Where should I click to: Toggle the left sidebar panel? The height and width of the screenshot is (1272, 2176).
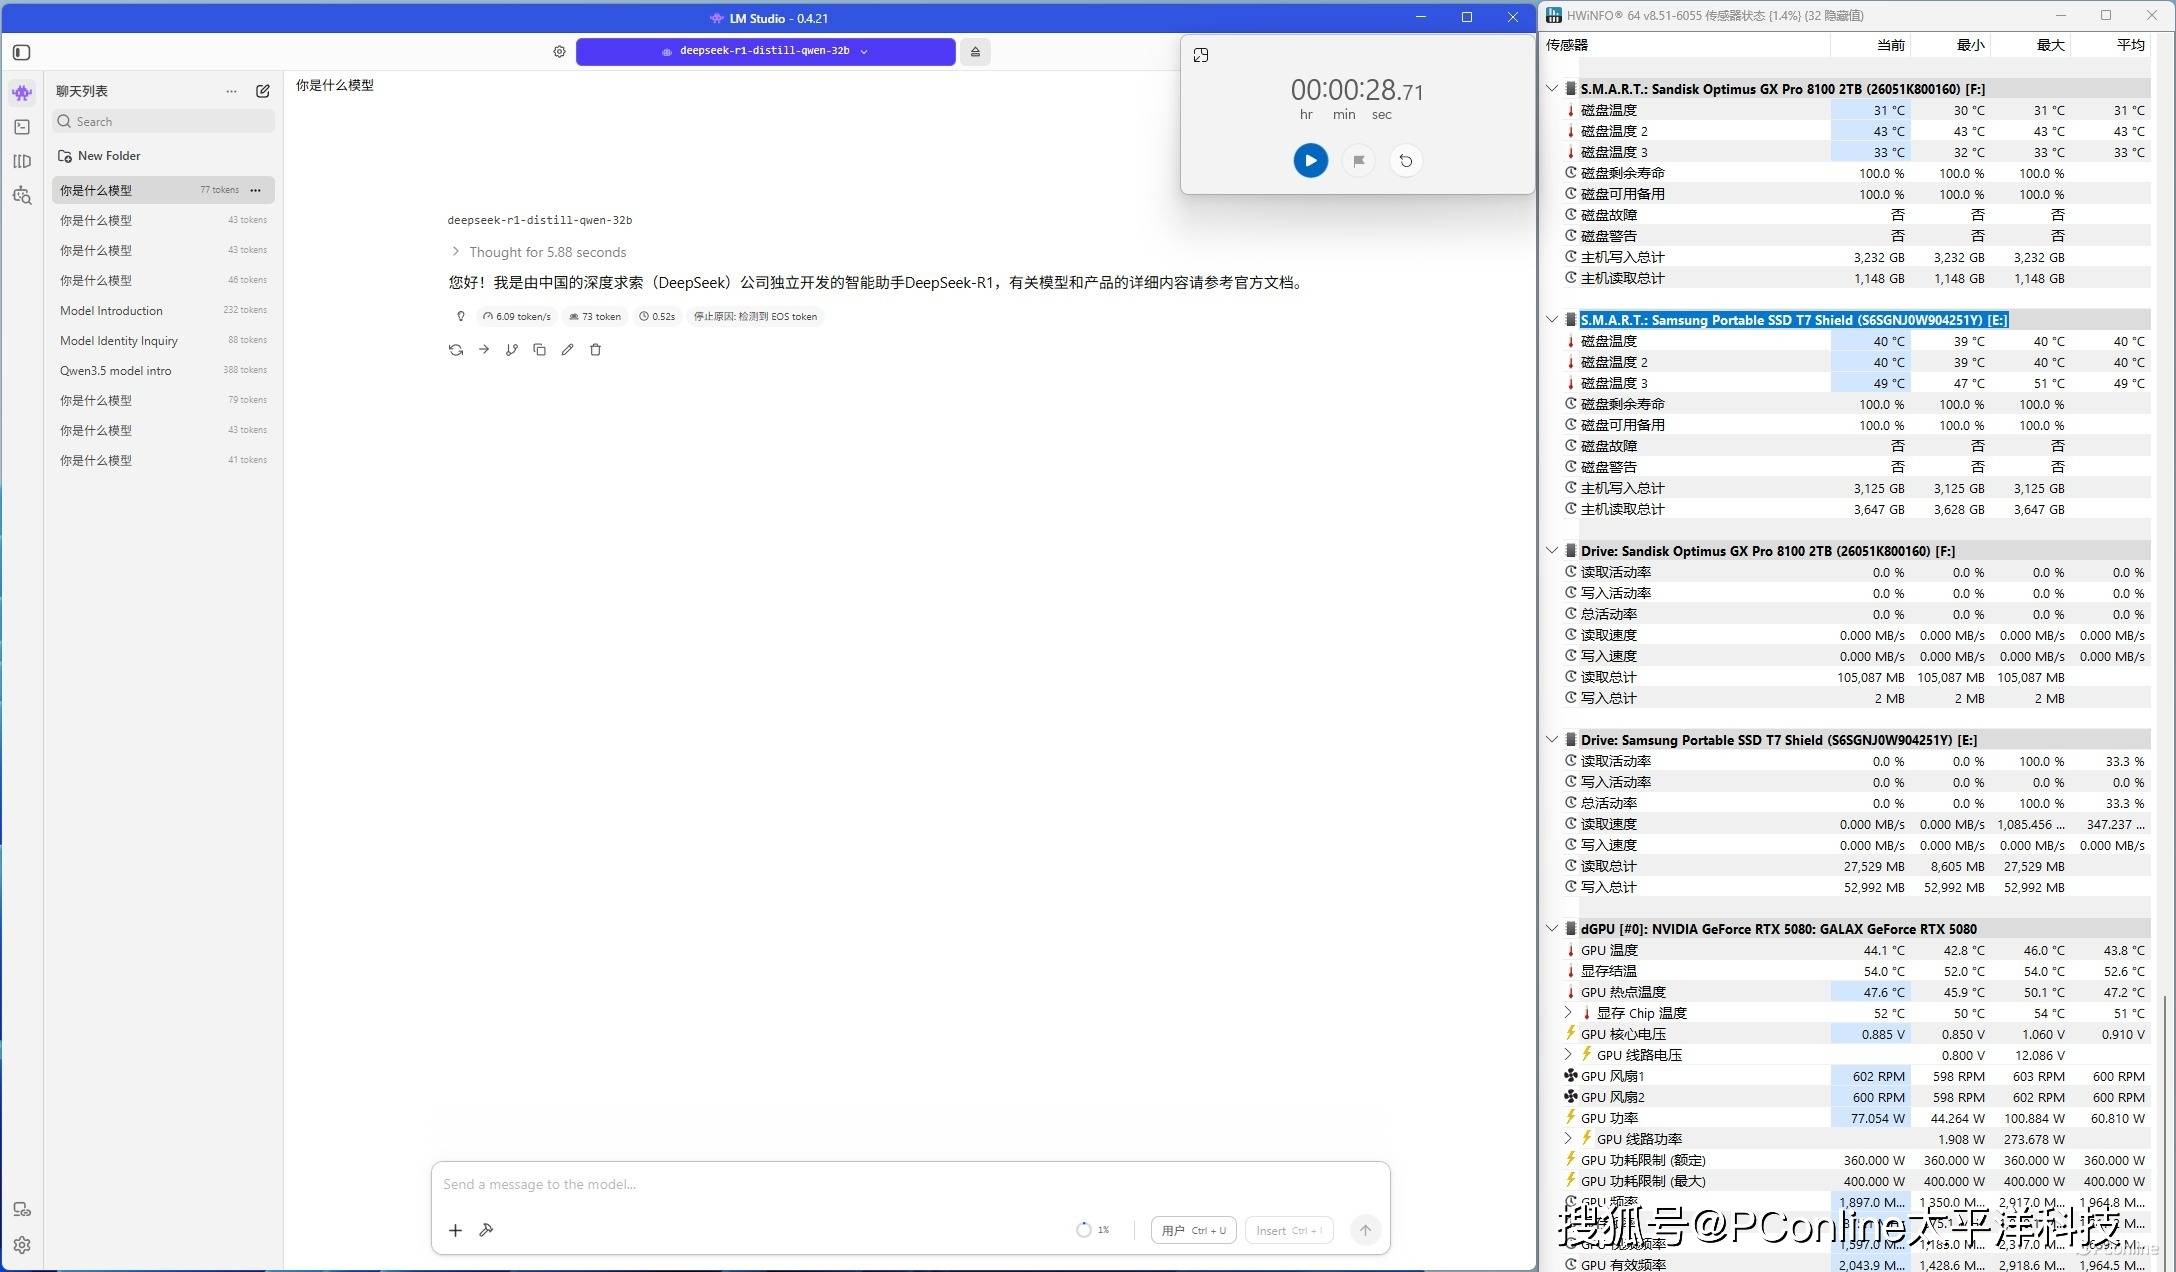coord(22,52)
